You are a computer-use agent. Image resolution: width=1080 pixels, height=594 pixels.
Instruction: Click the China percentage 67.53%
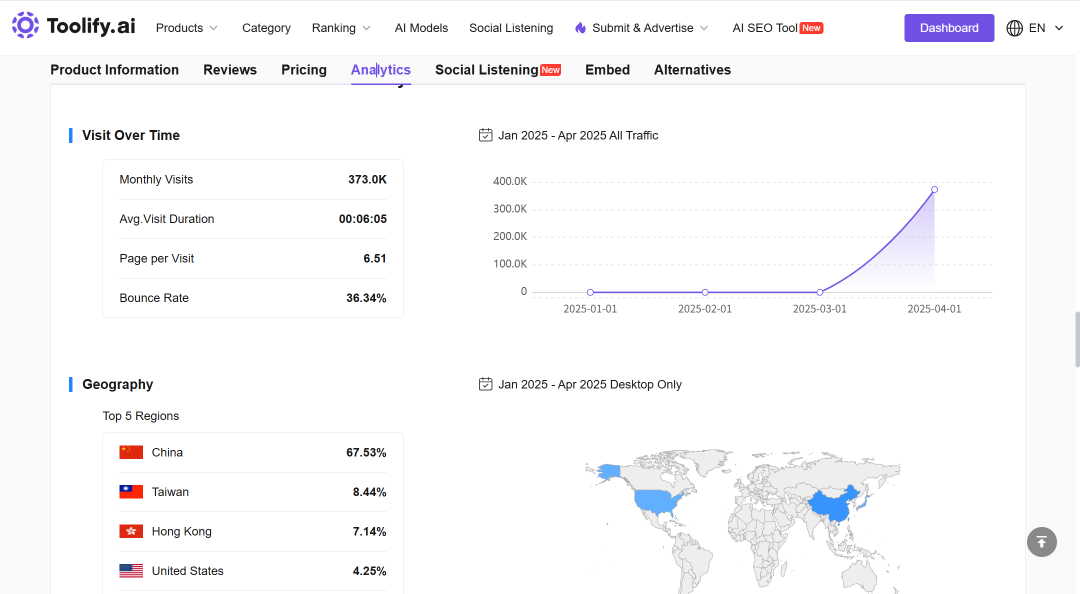pos(366,452)
